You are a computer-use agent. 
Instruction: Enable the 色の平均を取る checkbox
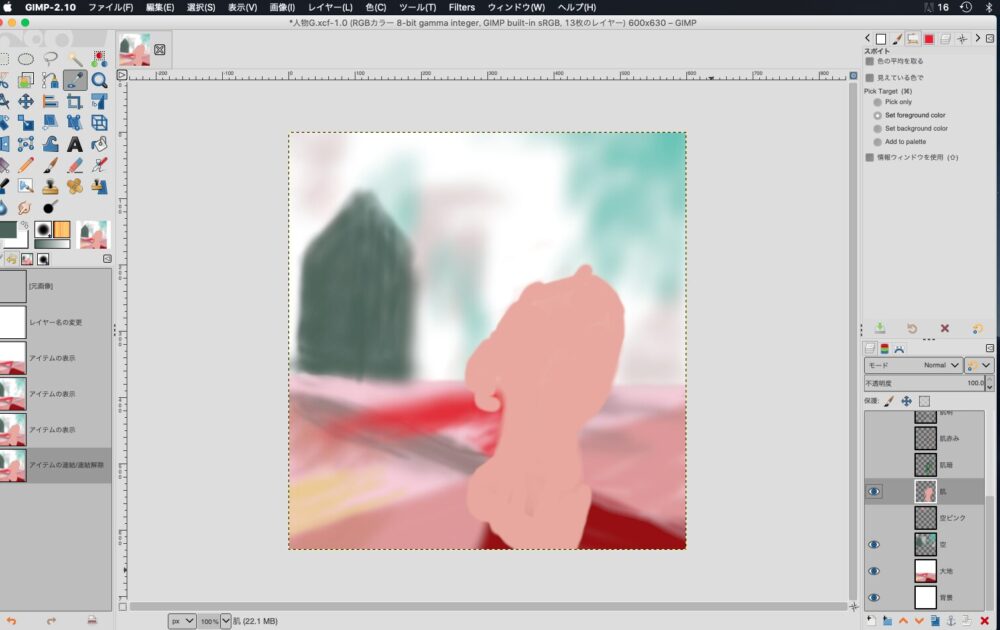pos(869,61)
